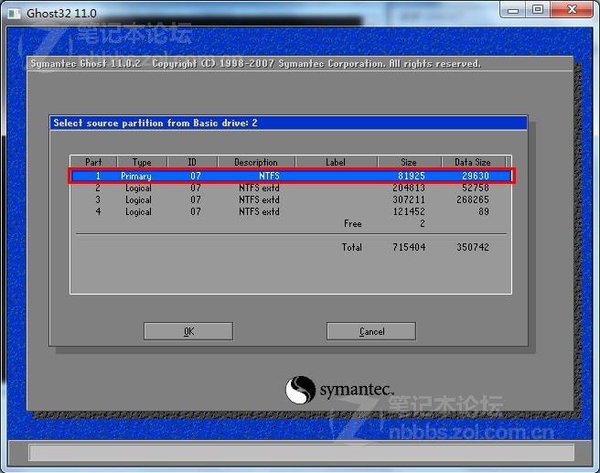Screen dimensions: 600x473
Task: Maximize the Ghost32 window
Action: coord(541,9)
